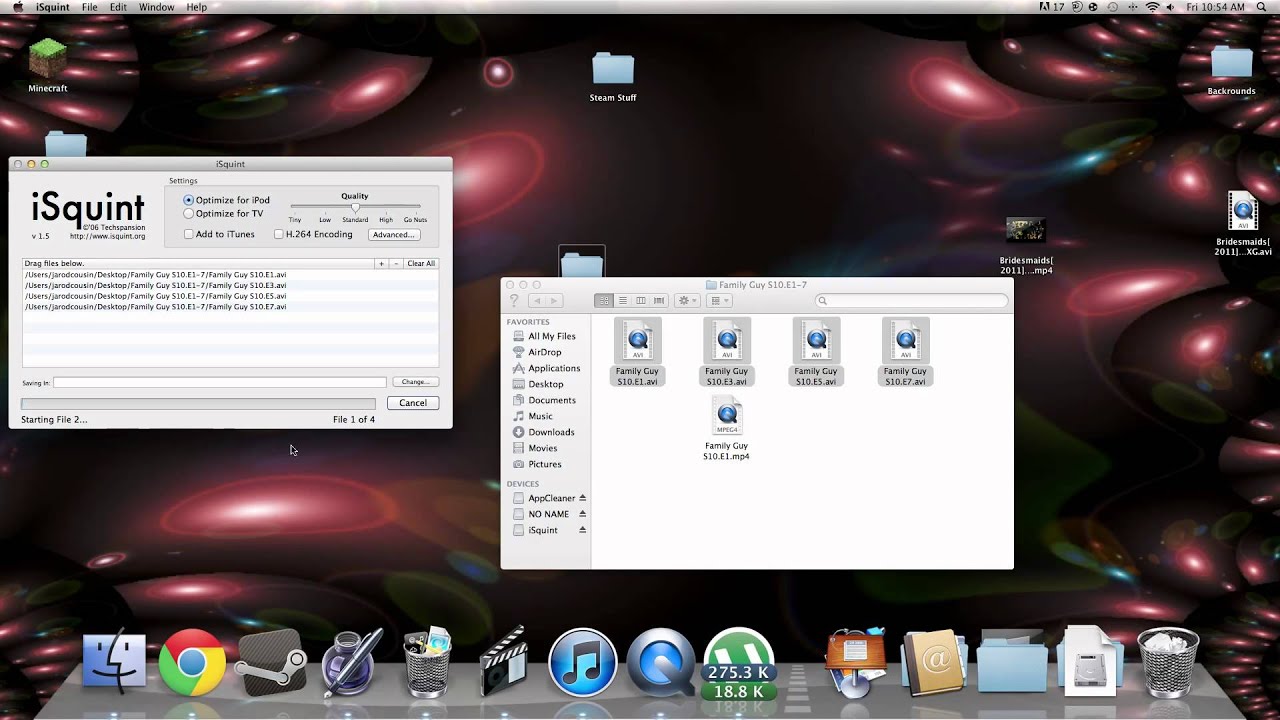Open uTorrent showing 275.3 K in Dock

pyautogui.click(x=738, y=662)
